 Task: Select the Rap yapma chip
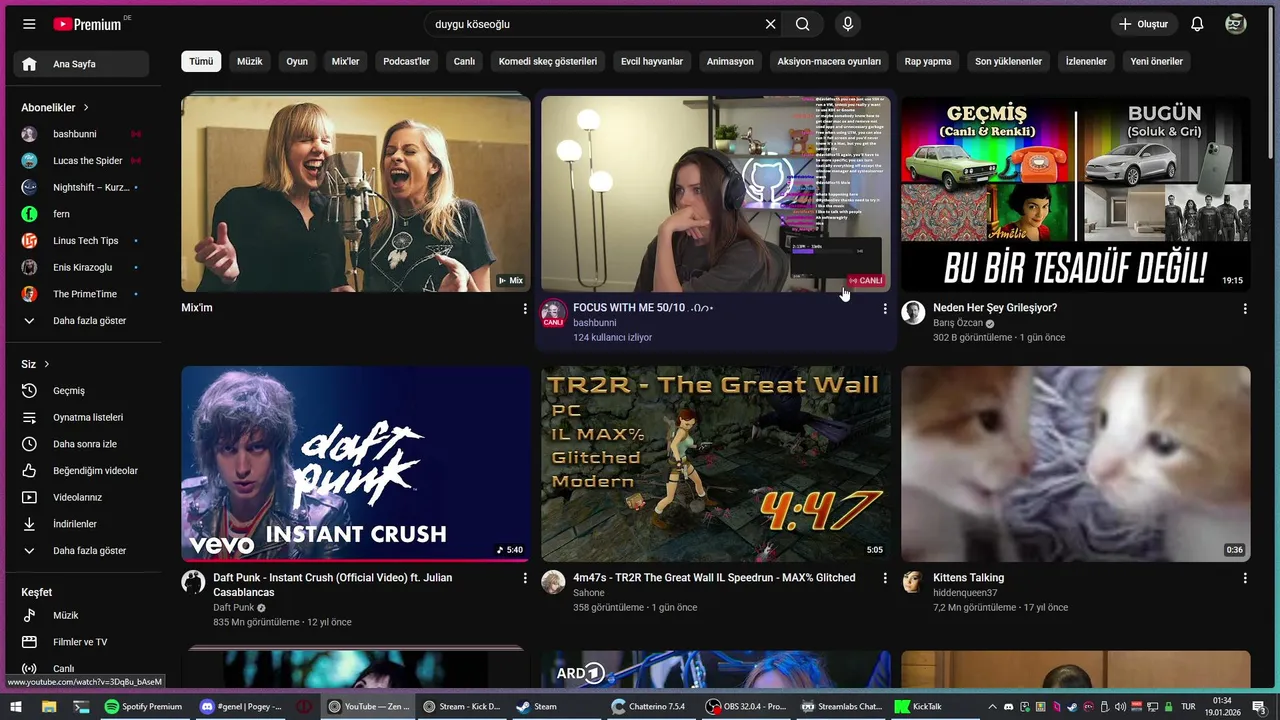click(928, 61)
